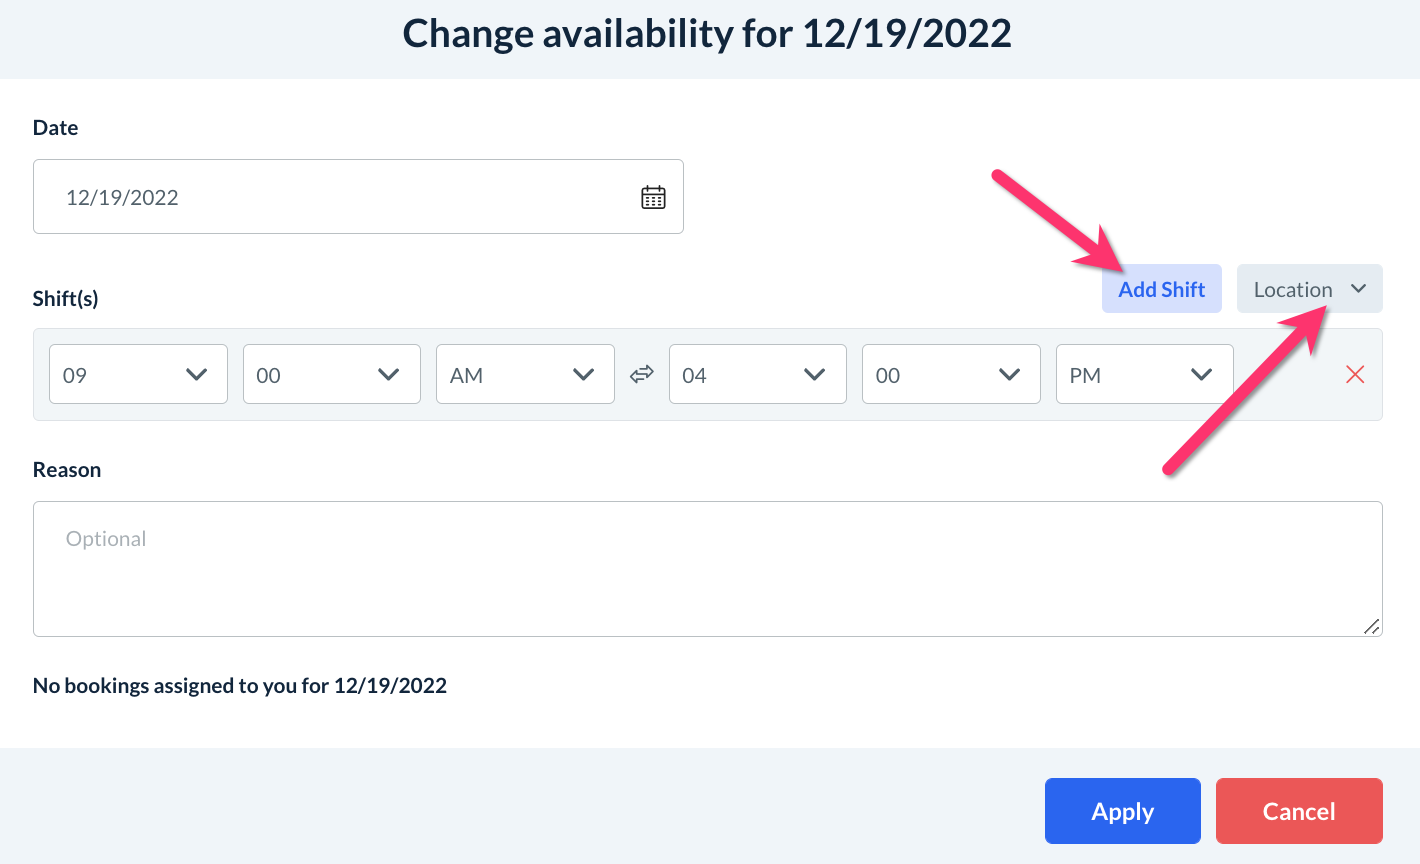Open the start hour 09 dropdown
The height and width of the screenshot is (864, 1420).
tap(138, 375)
